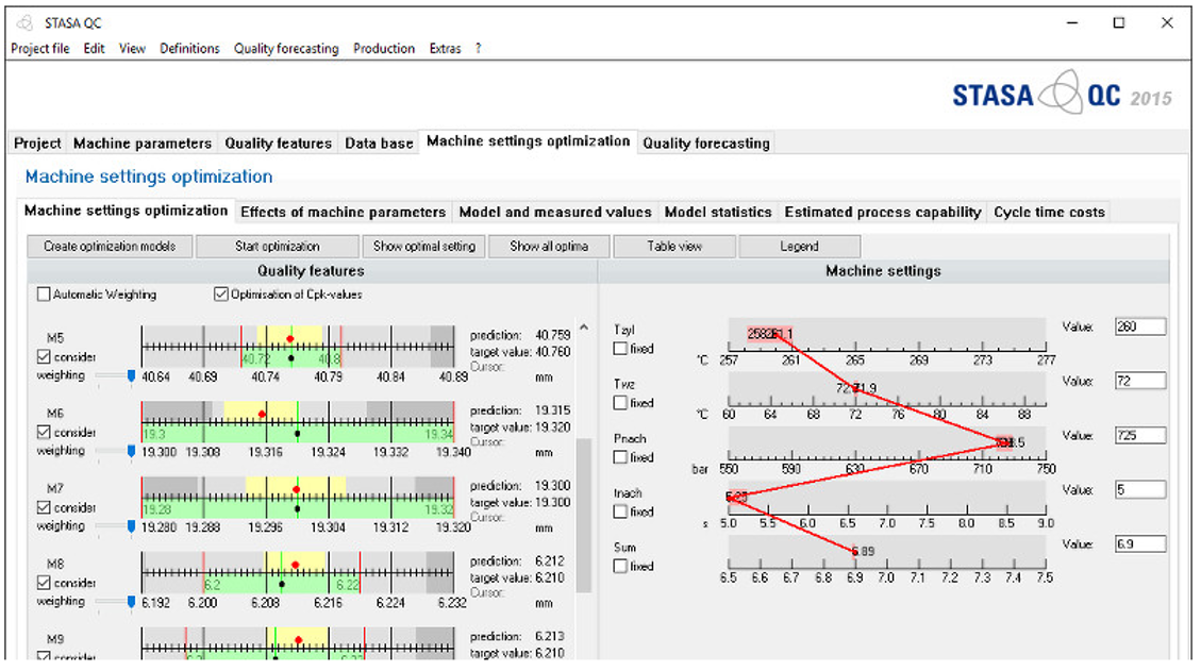
Task: Switch to the Machine parameters tab
Action: [142, 143]
